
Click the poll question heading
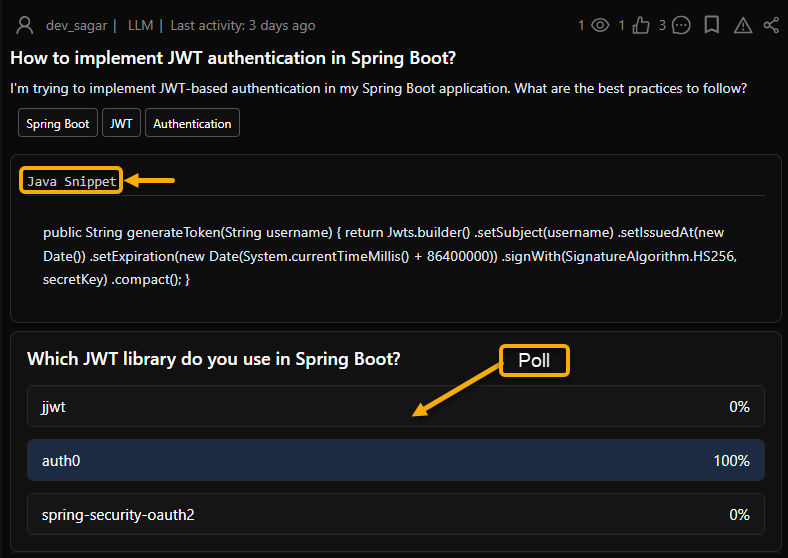coord(214,359)
